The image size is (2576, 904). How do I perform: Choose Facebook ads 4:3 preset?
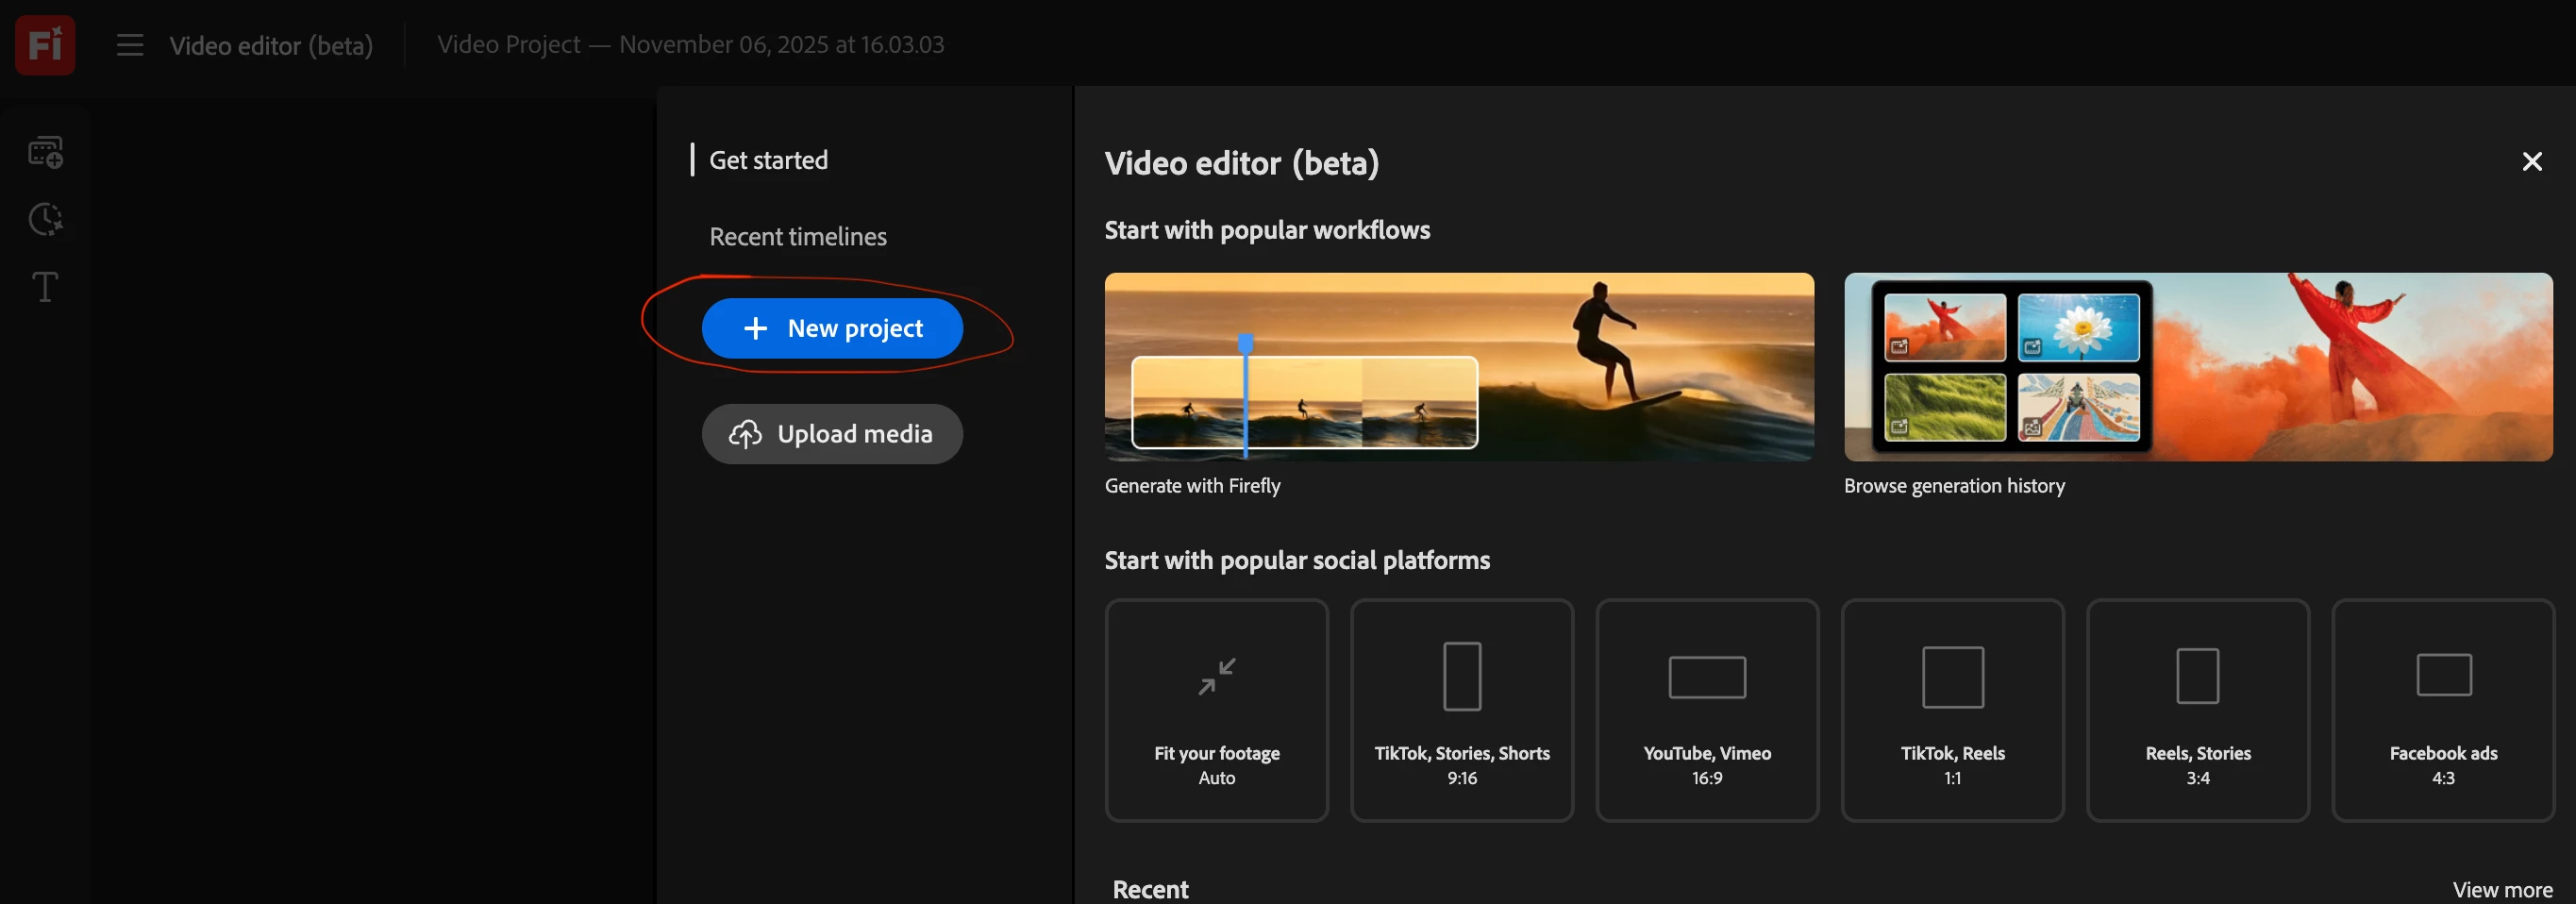point(2443,710)
